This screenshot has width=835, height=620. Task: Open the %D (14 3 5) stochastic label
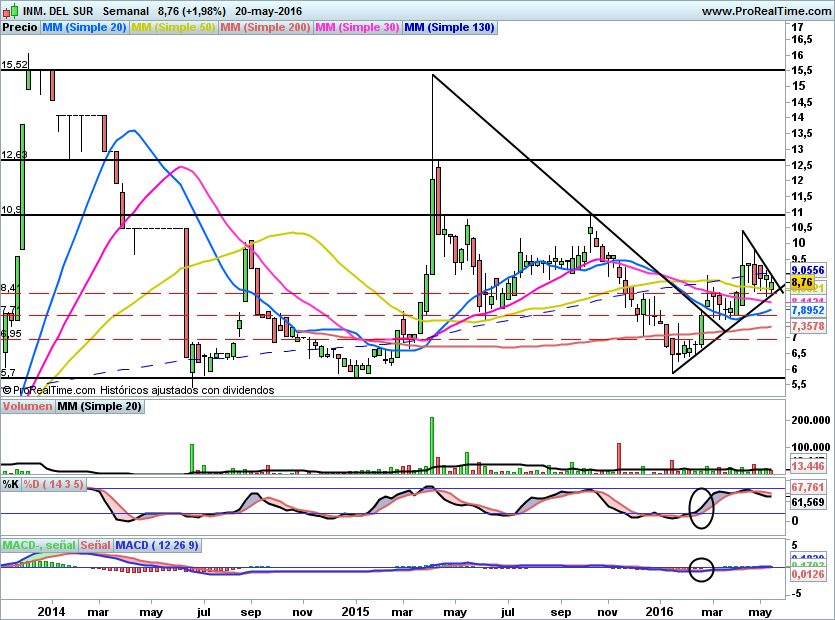pyautogui.click(x=56, y=484)
